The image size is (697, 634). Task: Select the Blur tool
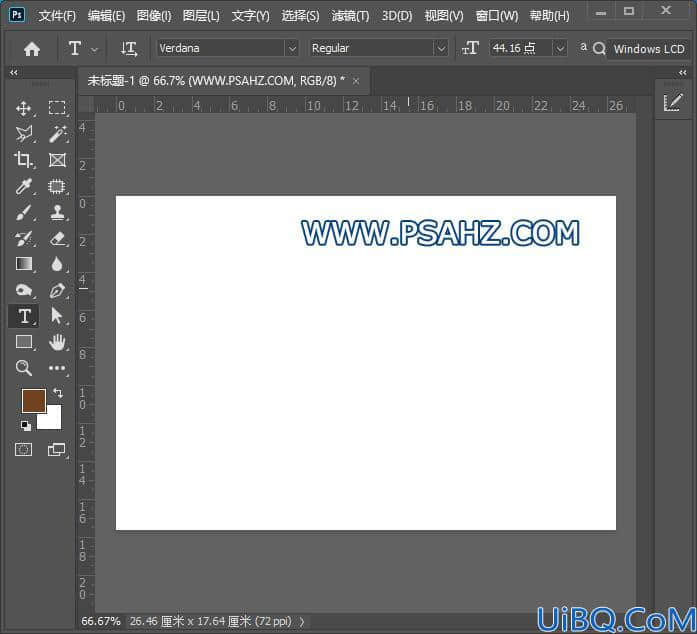tap(56, 264)
